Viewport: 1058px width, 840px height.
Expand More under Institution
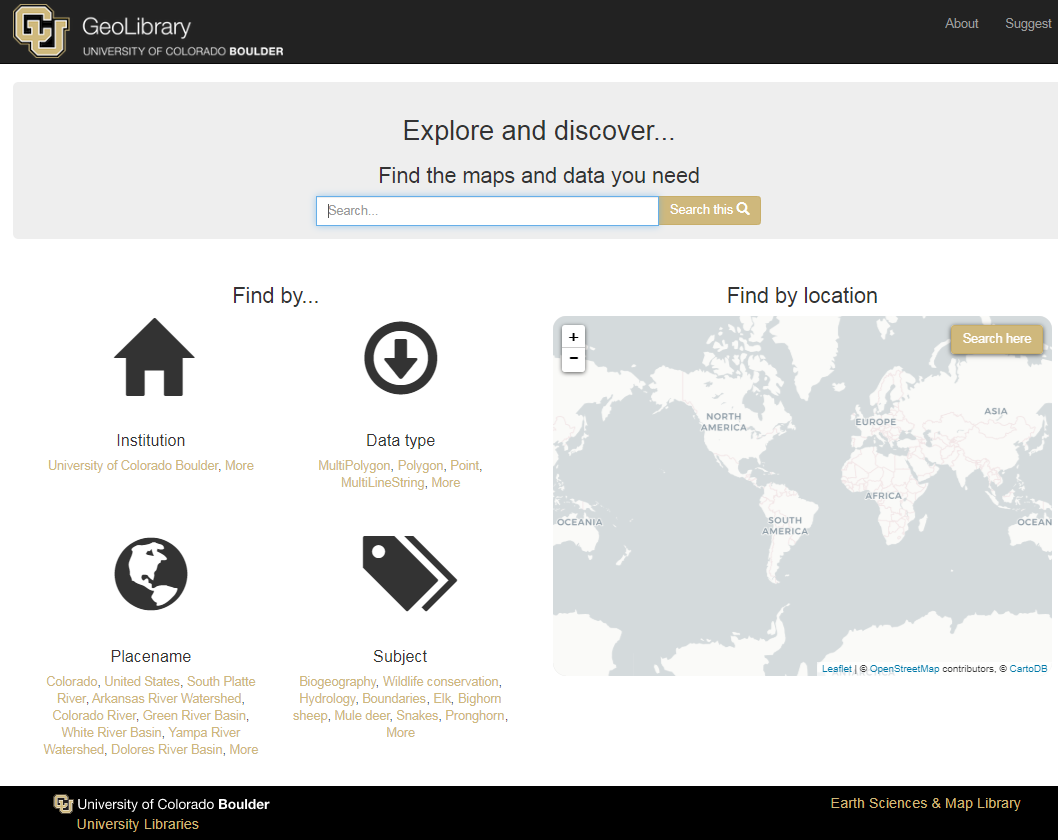click(239, 466)
